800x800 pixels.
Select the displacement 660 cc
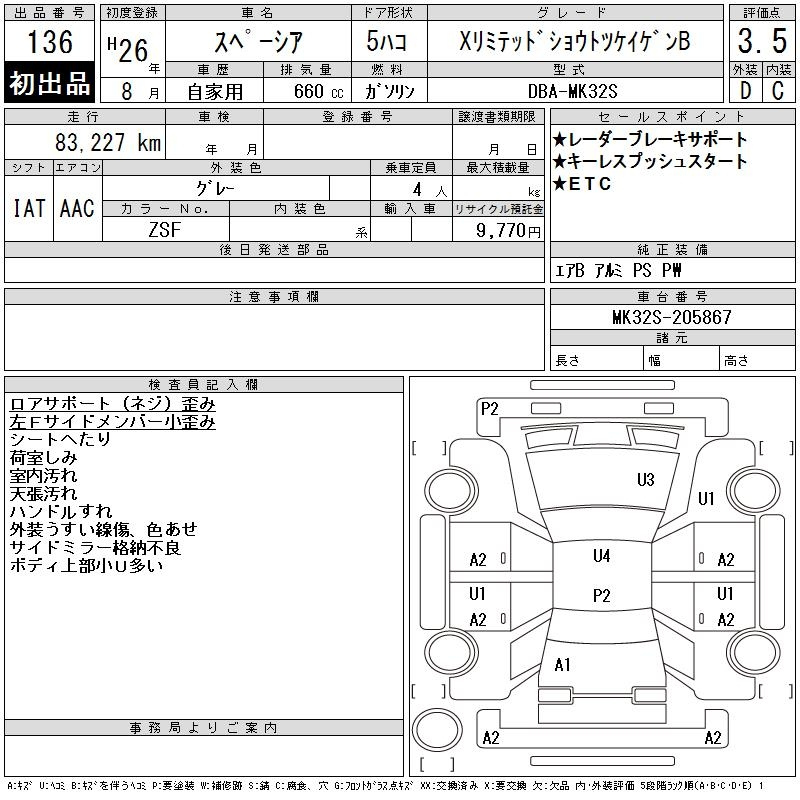(x=318, y=91)
